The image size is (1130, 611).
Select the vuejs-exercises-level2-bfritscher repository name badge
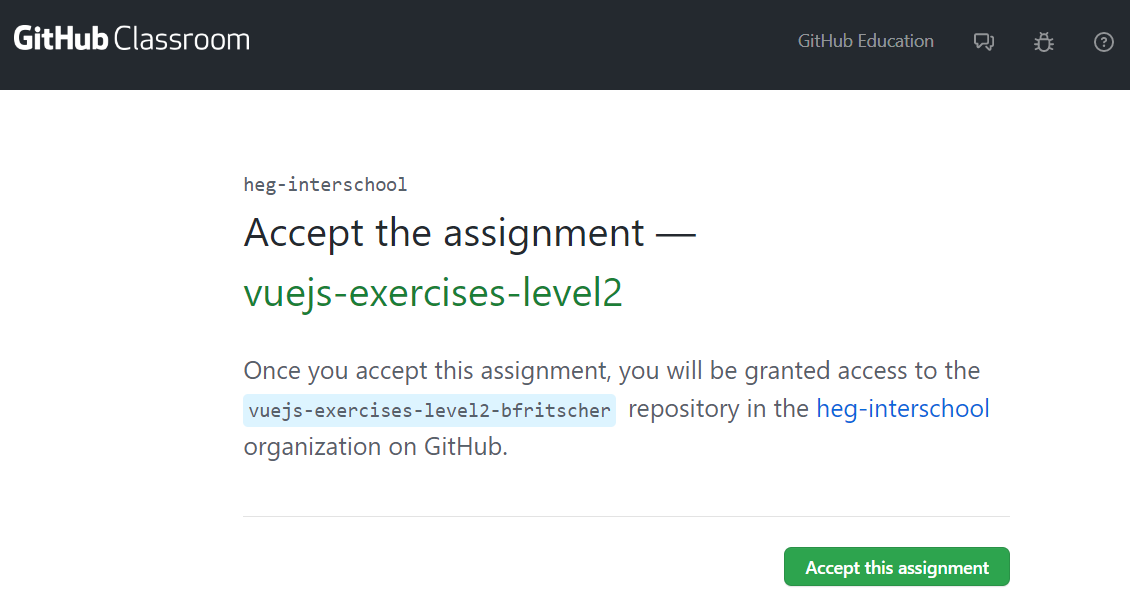point(429,410)
